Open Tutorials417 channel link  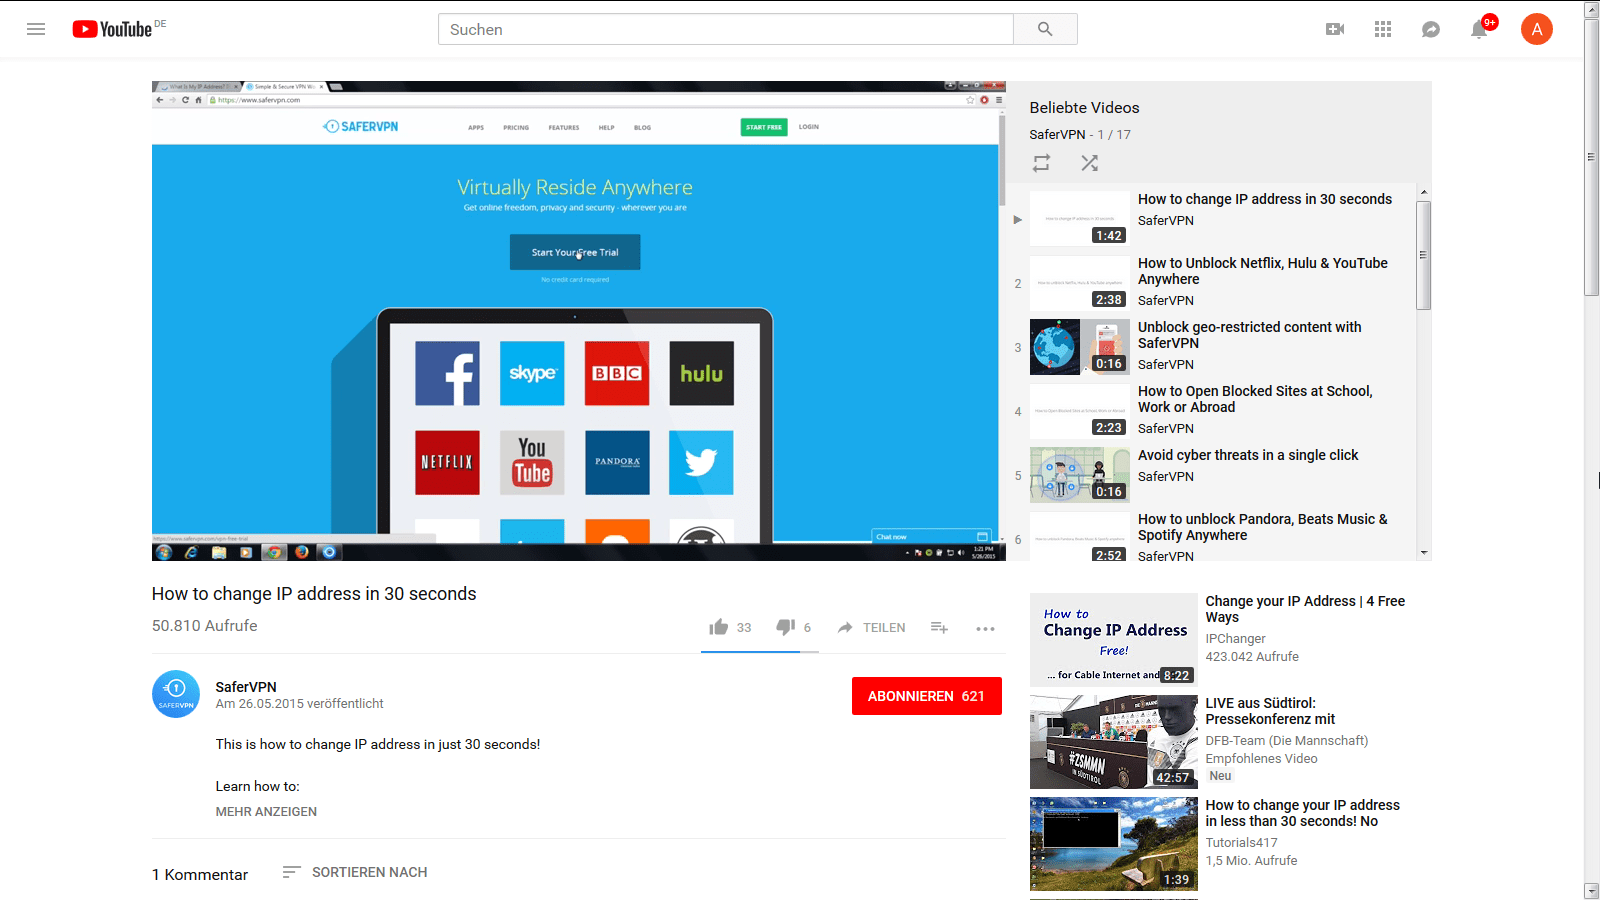1241,842
